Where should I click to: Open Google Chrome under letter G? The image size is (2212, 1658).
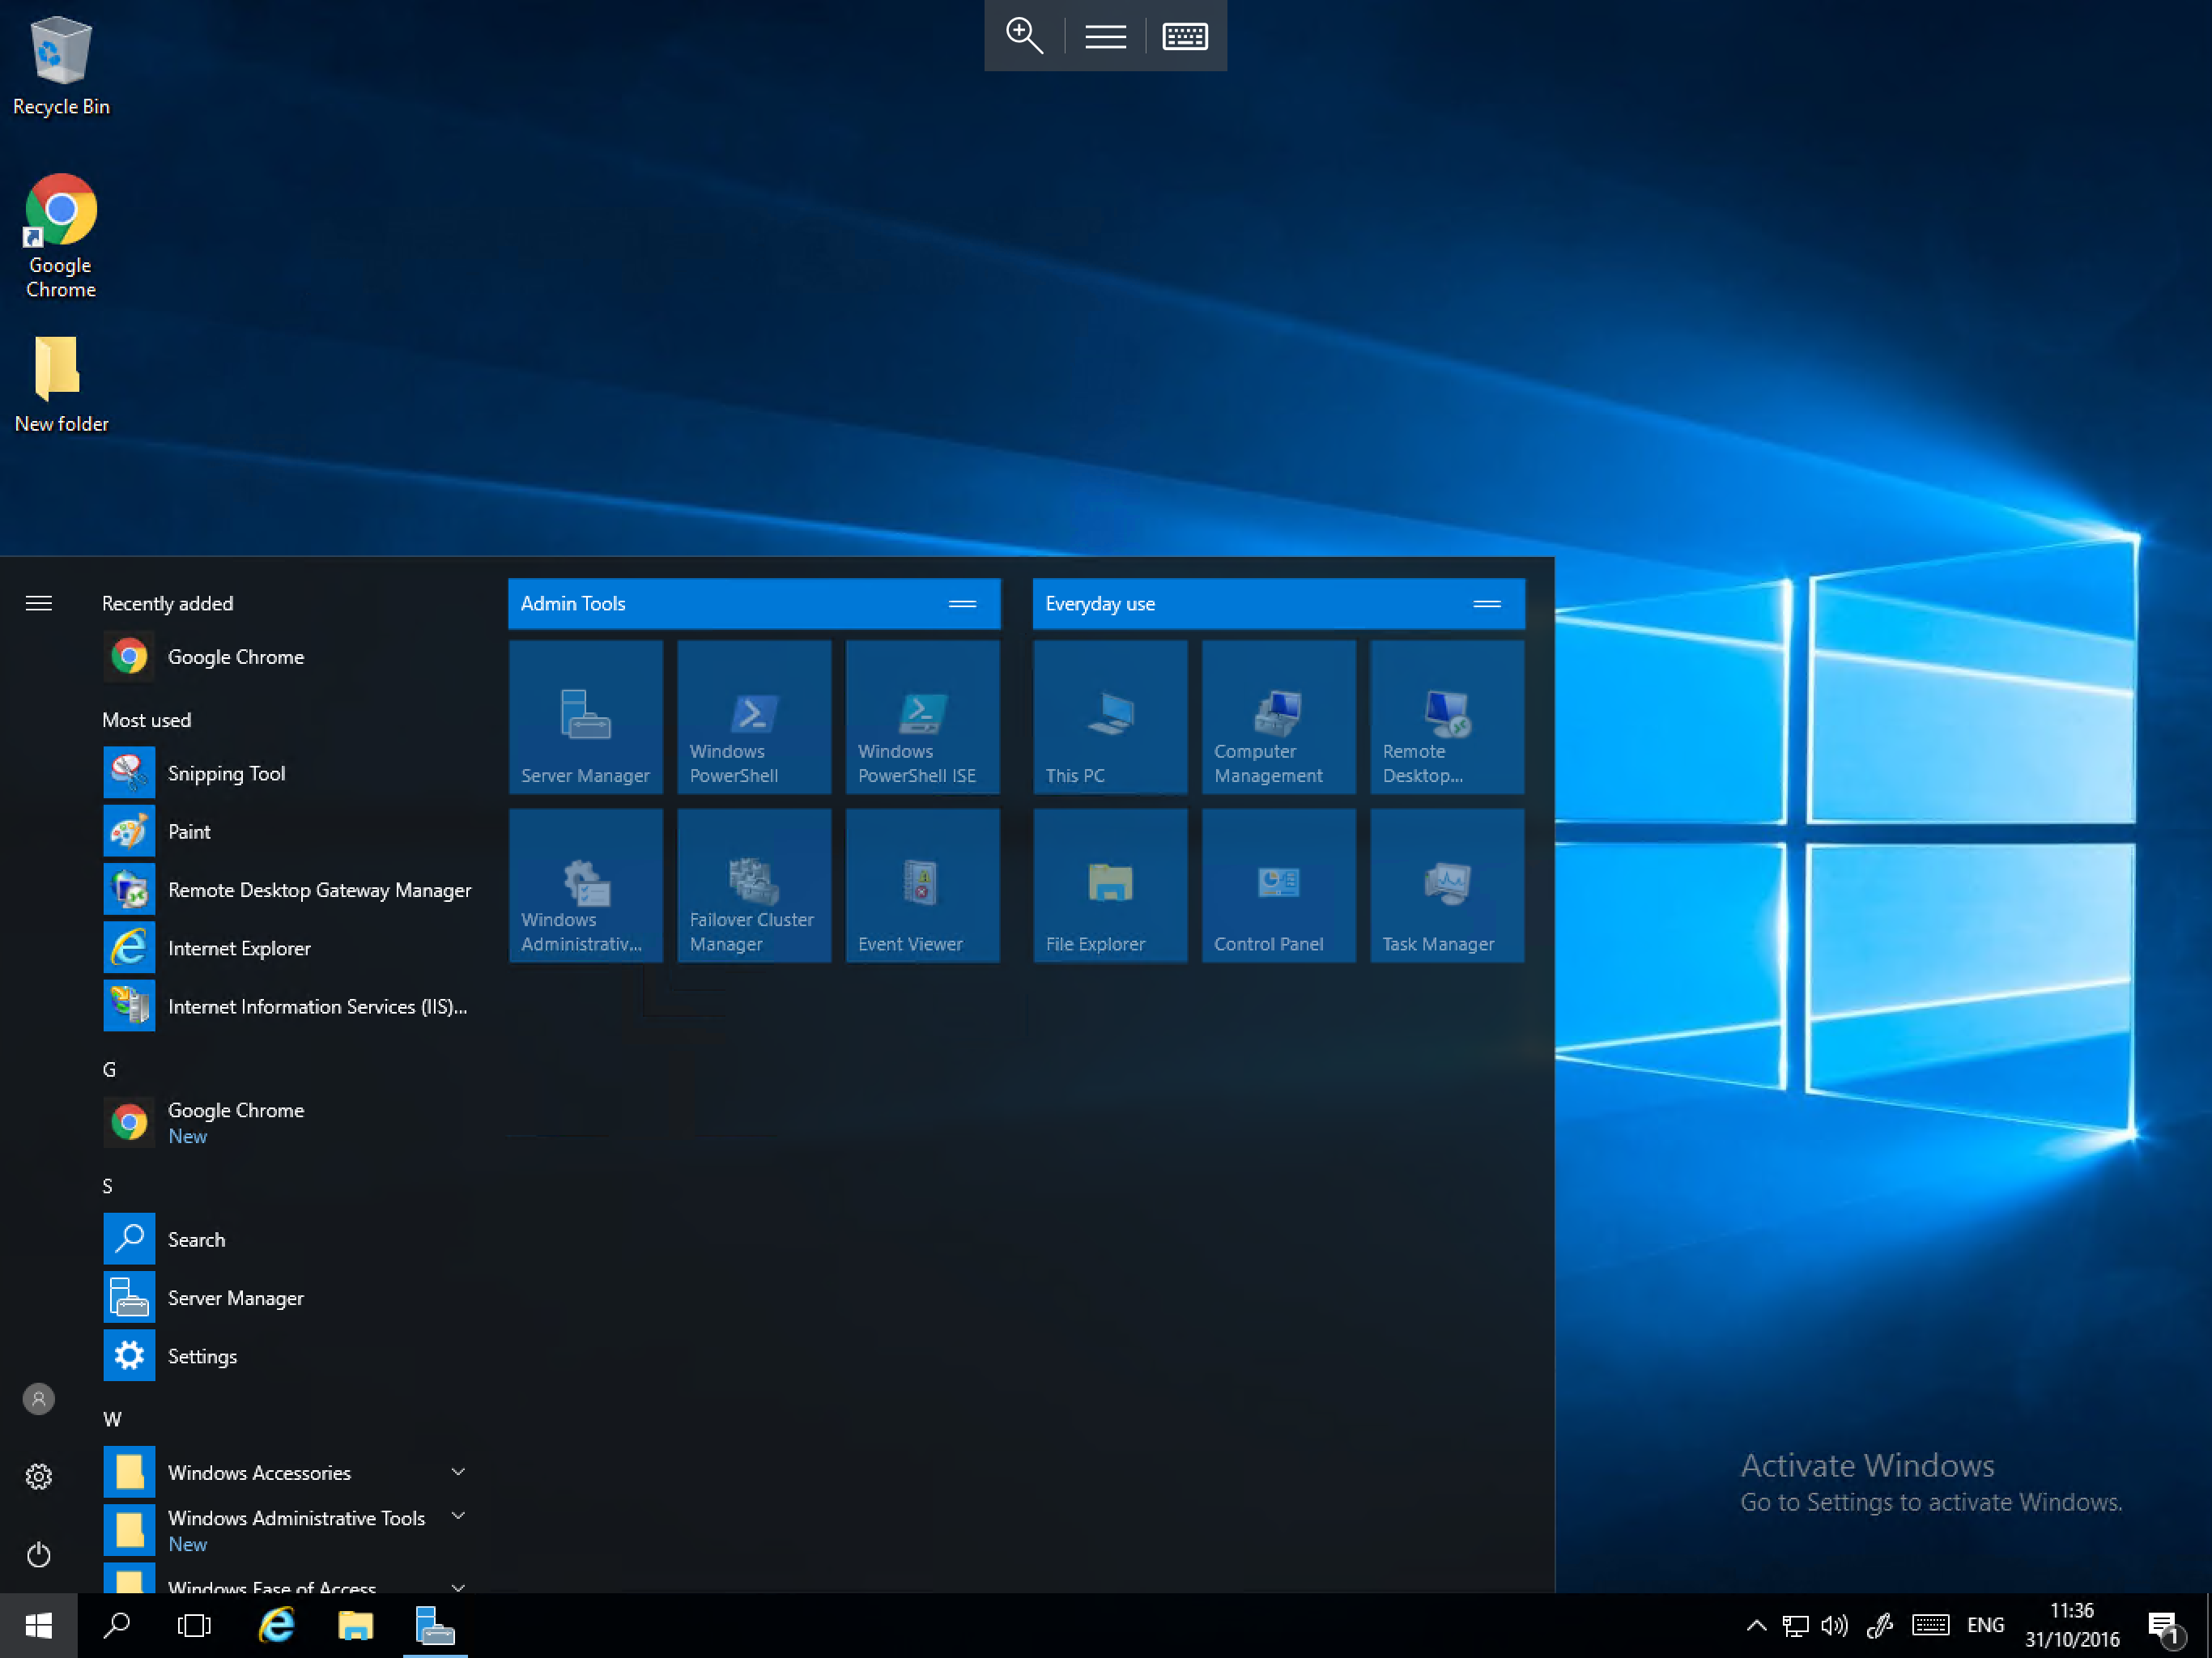pyautogui.click(x=288, y=1122)
